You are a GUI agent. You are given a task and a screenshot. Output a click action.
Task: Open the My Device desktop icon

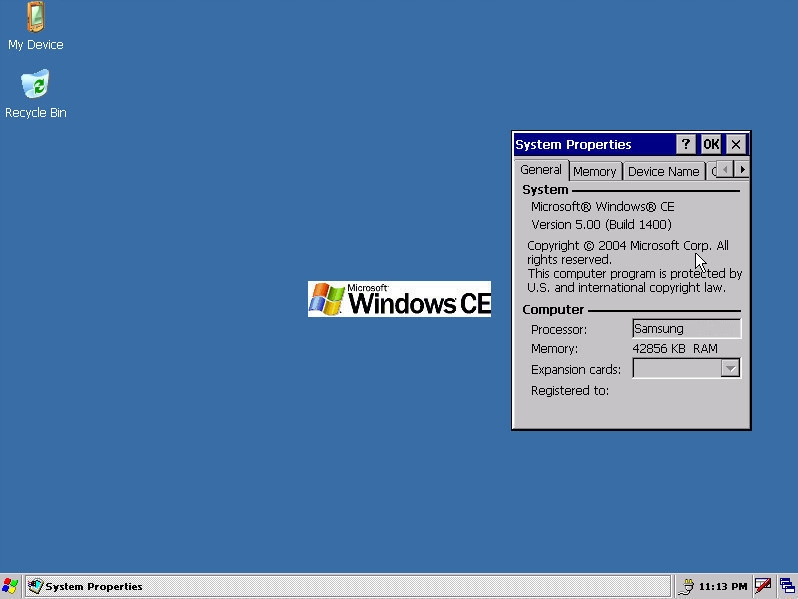[36, 25]
